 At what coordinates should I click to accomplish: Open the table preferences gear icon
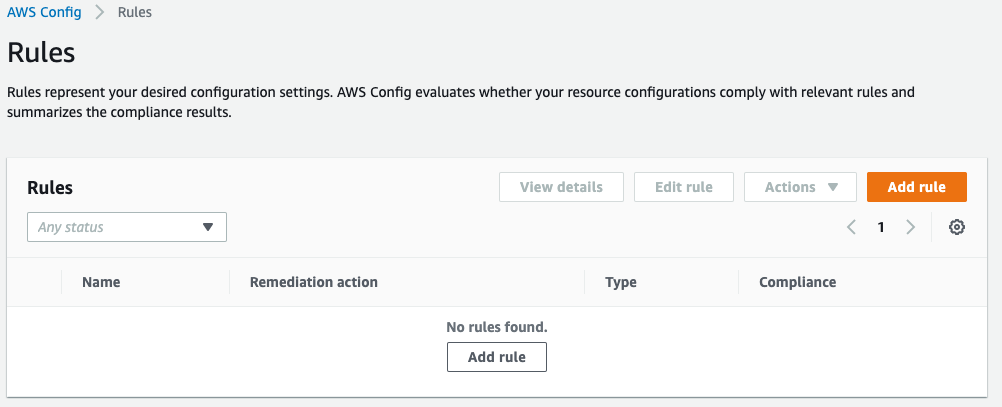957,227
